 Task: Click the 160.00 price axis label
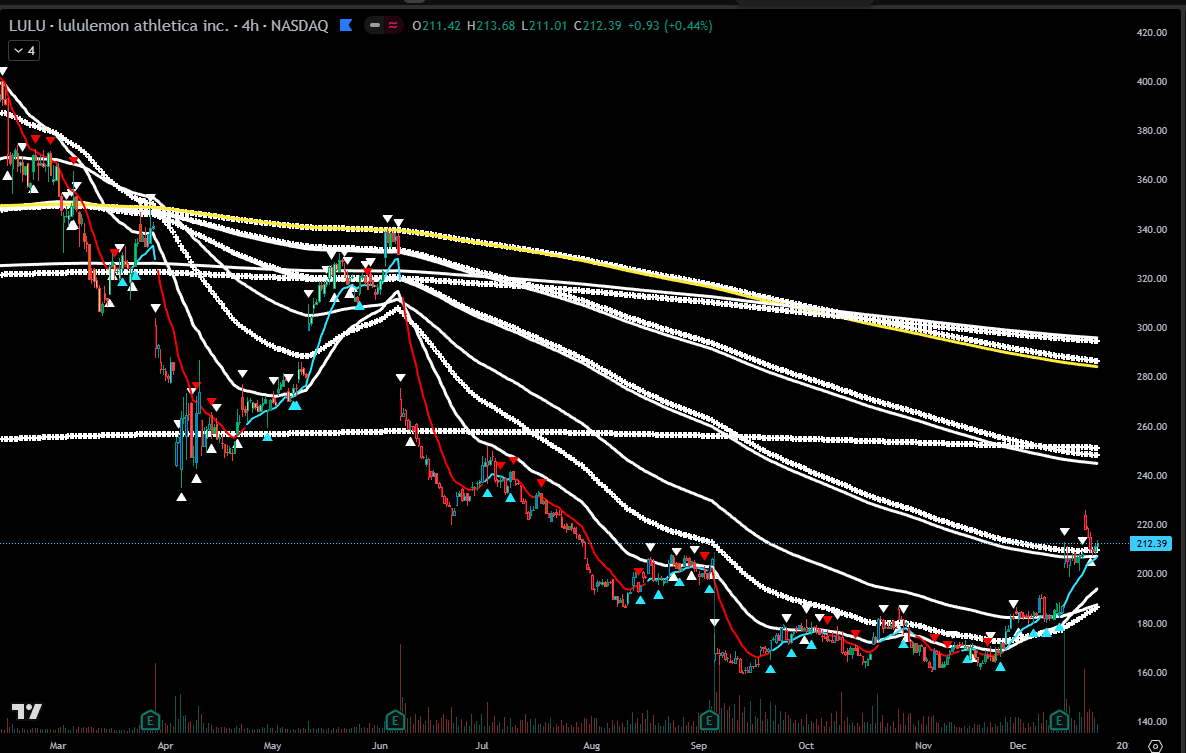pyautogui.click(x=1152, y=673)
